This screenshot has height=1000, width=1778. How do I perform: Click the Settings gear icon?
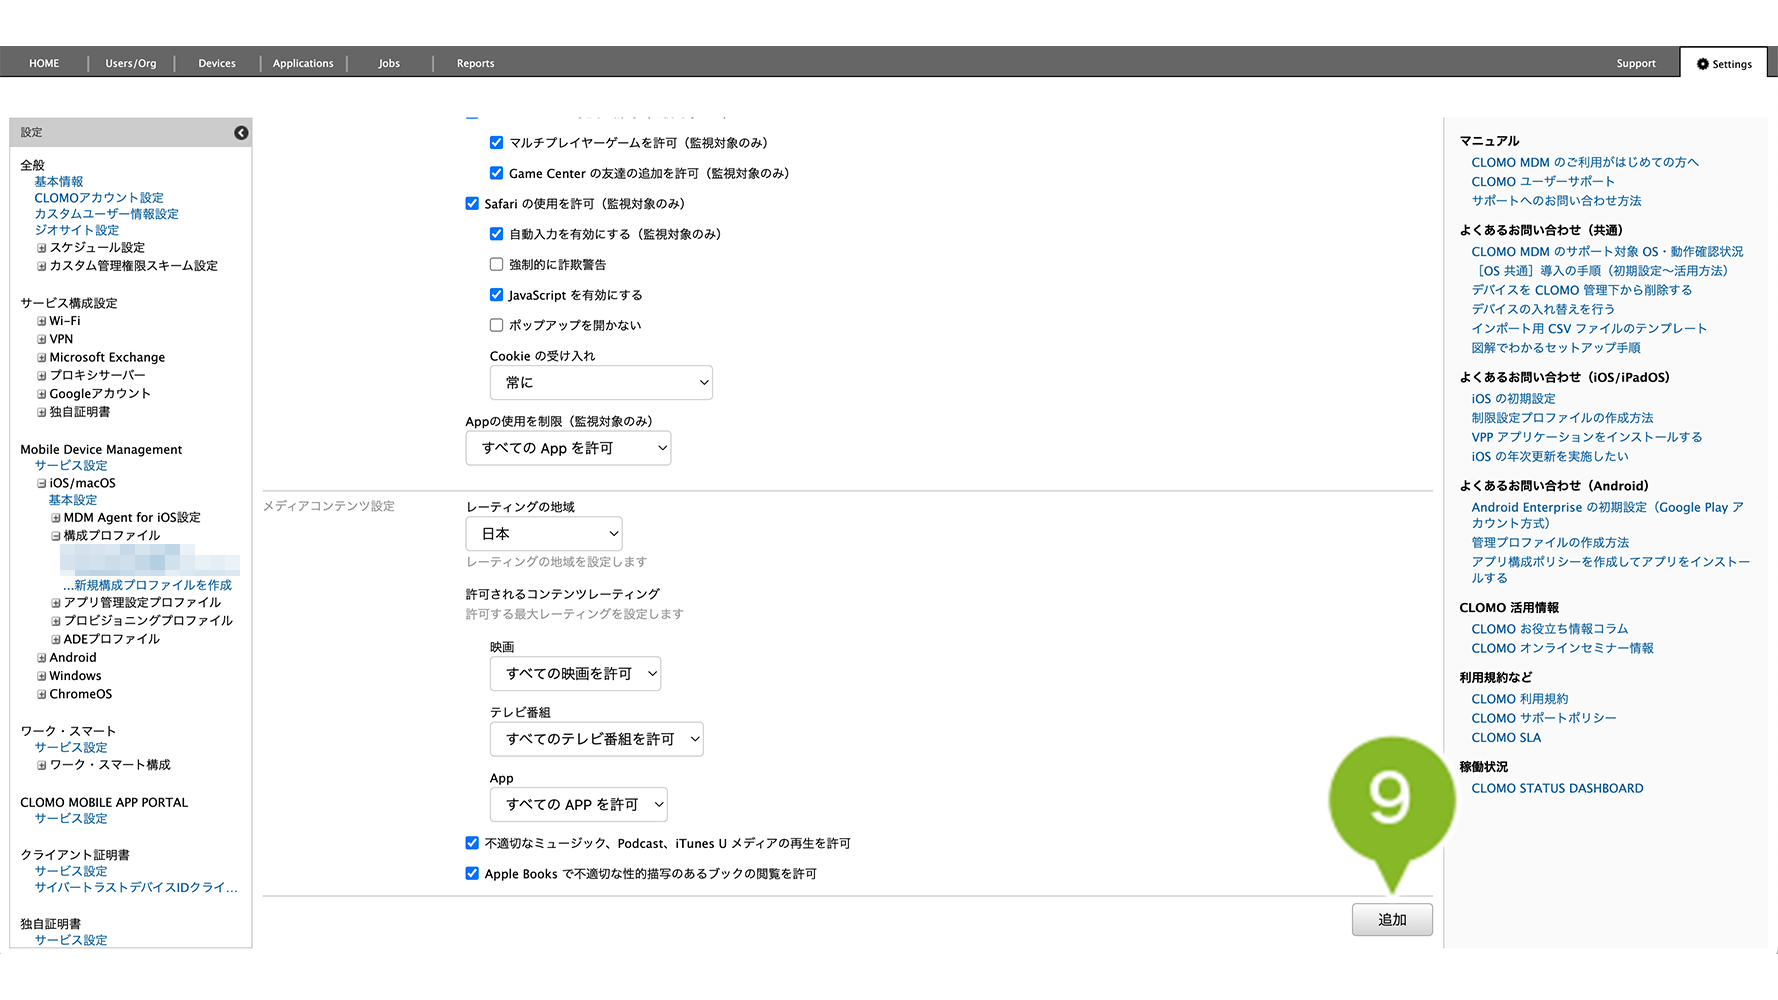point(1702,64)
